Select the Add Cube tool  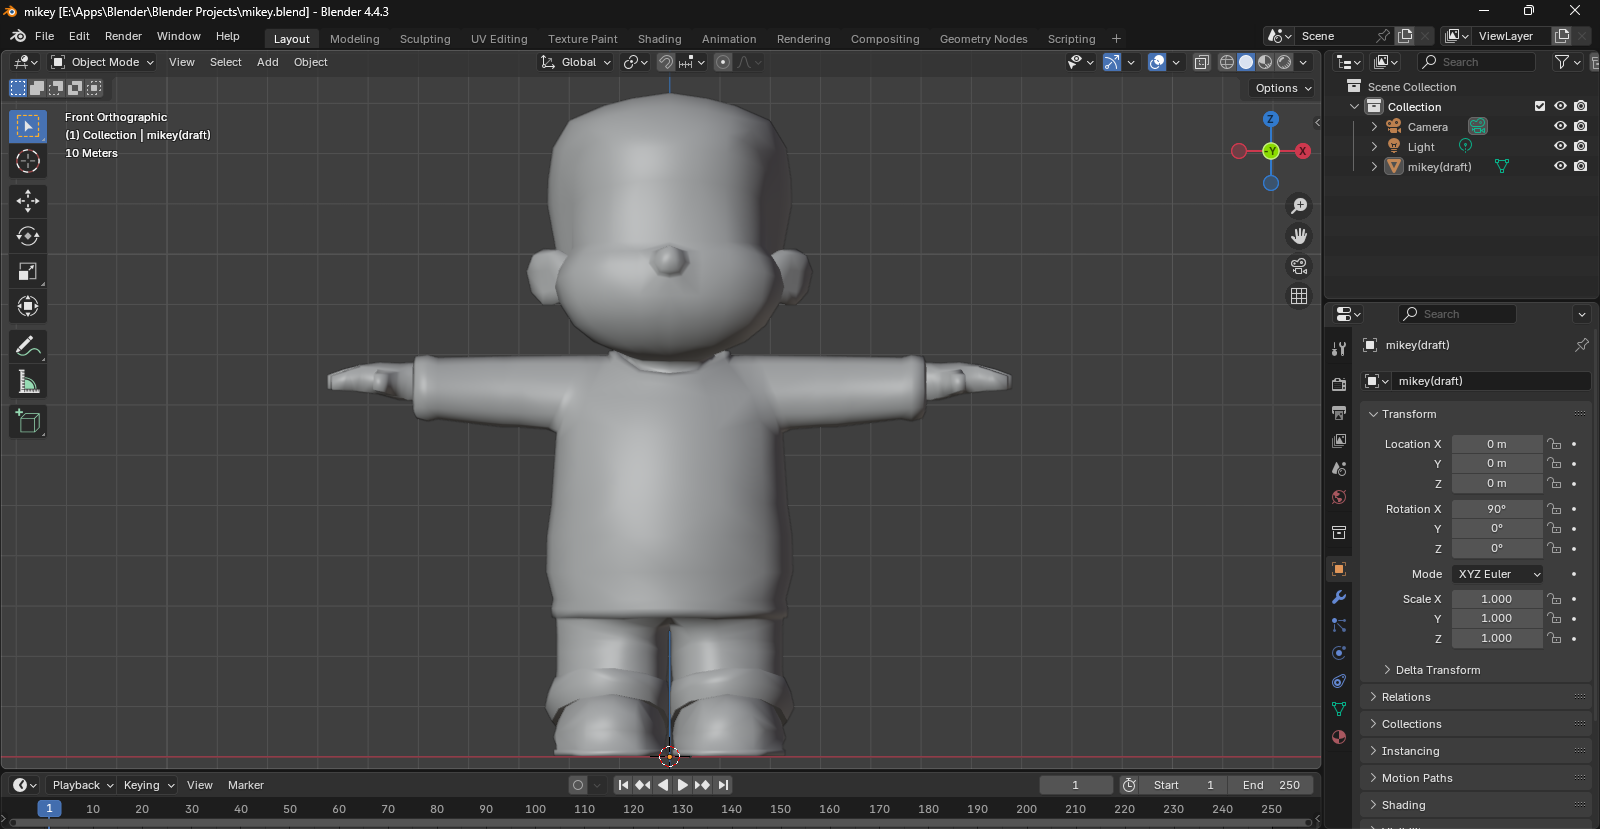[28, 421]
